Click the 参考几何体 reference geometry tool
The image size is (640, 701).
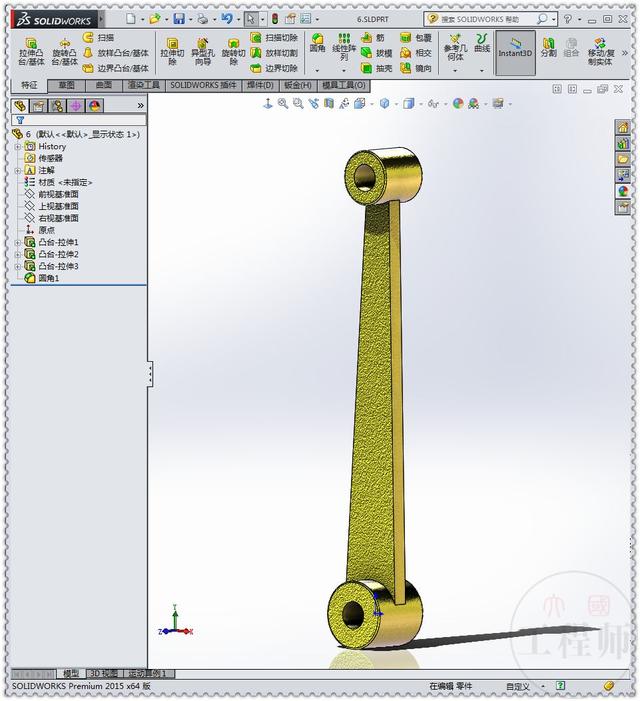[455, 47]
